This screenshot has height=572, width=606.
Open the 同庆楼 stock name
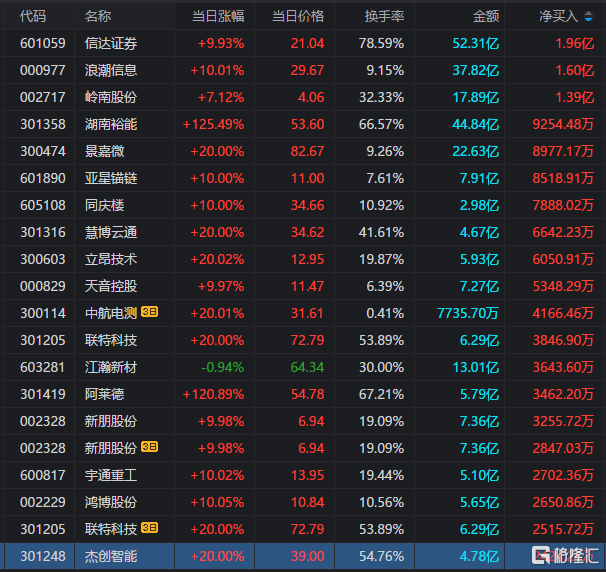point(104,205)
